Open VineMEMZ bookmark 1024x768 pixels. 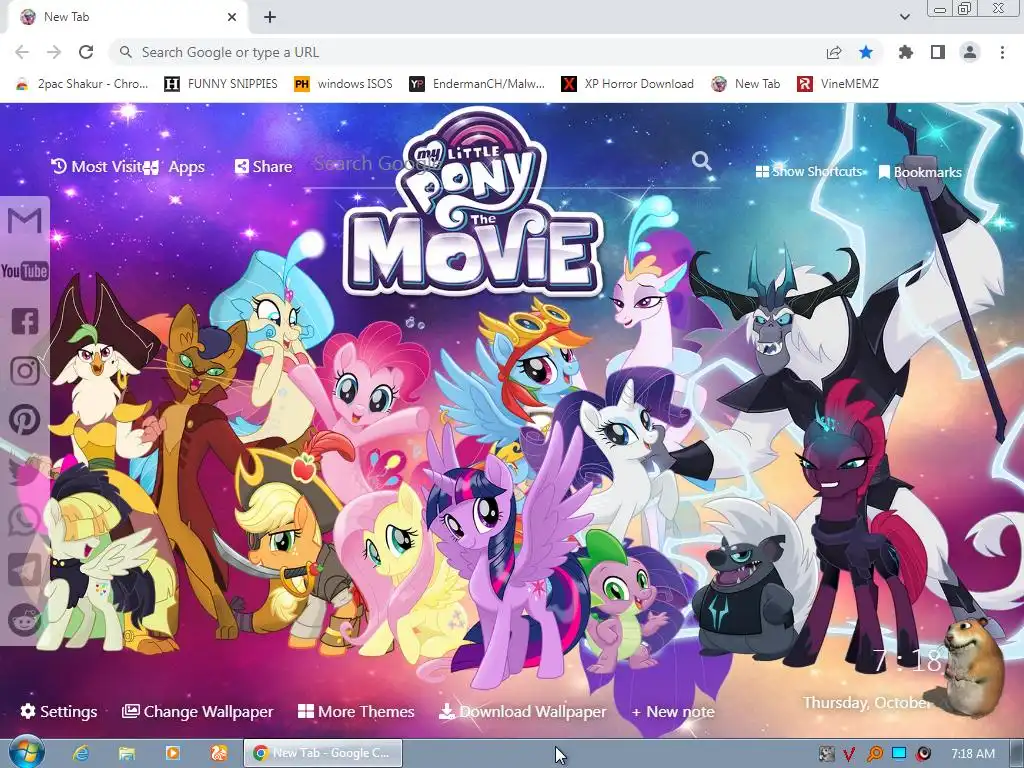pyautogui.click(x=838, y=84)
